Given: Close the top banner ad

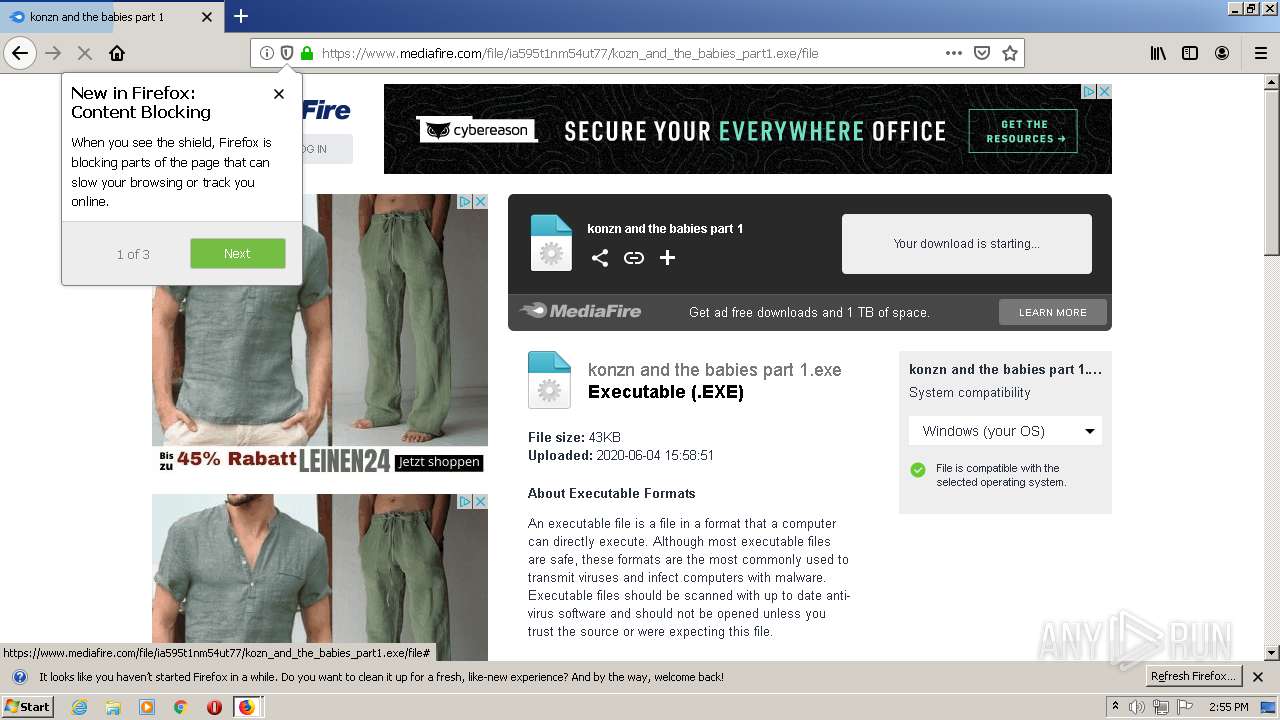Looking at the screenshot, I should coord(1104,91).
